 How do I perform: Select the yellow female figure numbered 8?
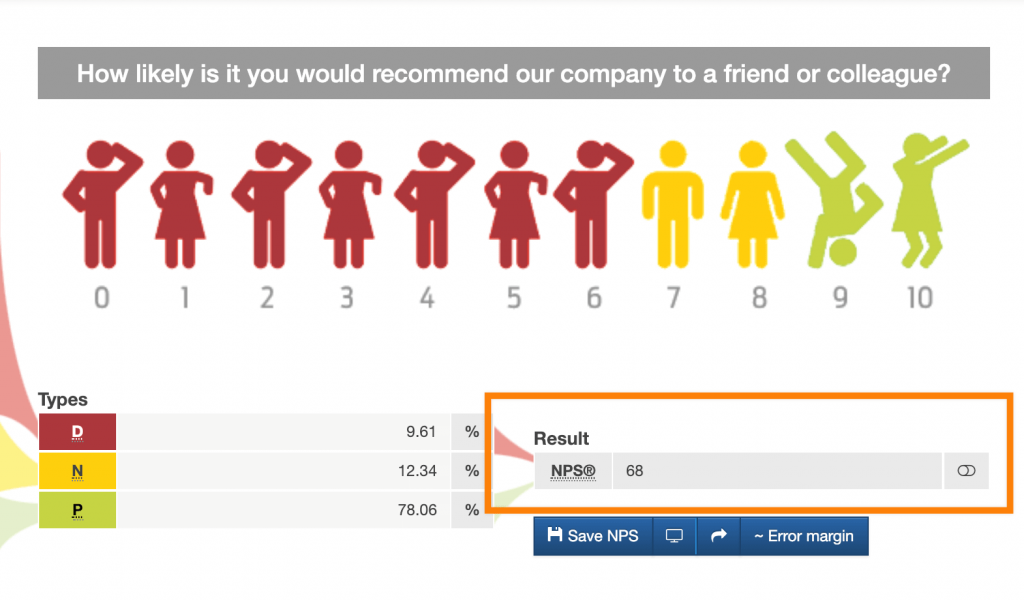(x=752, y=204)
